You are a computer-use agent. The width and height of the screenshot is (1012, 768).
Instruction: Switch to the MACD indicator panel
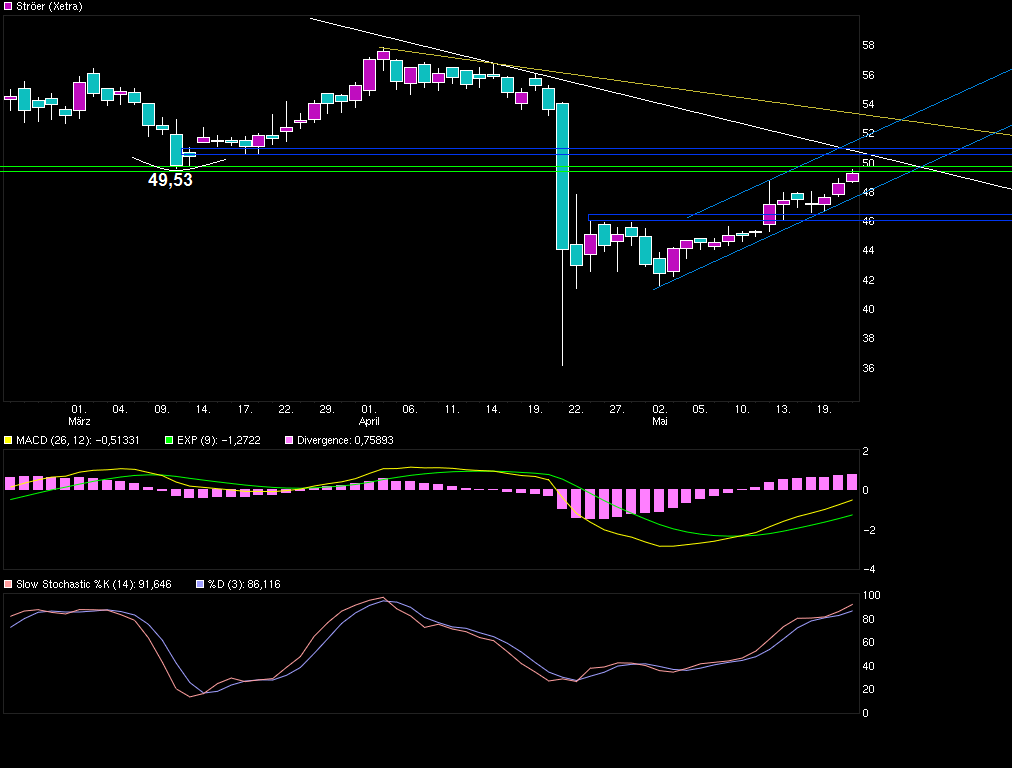click(430, 500)
